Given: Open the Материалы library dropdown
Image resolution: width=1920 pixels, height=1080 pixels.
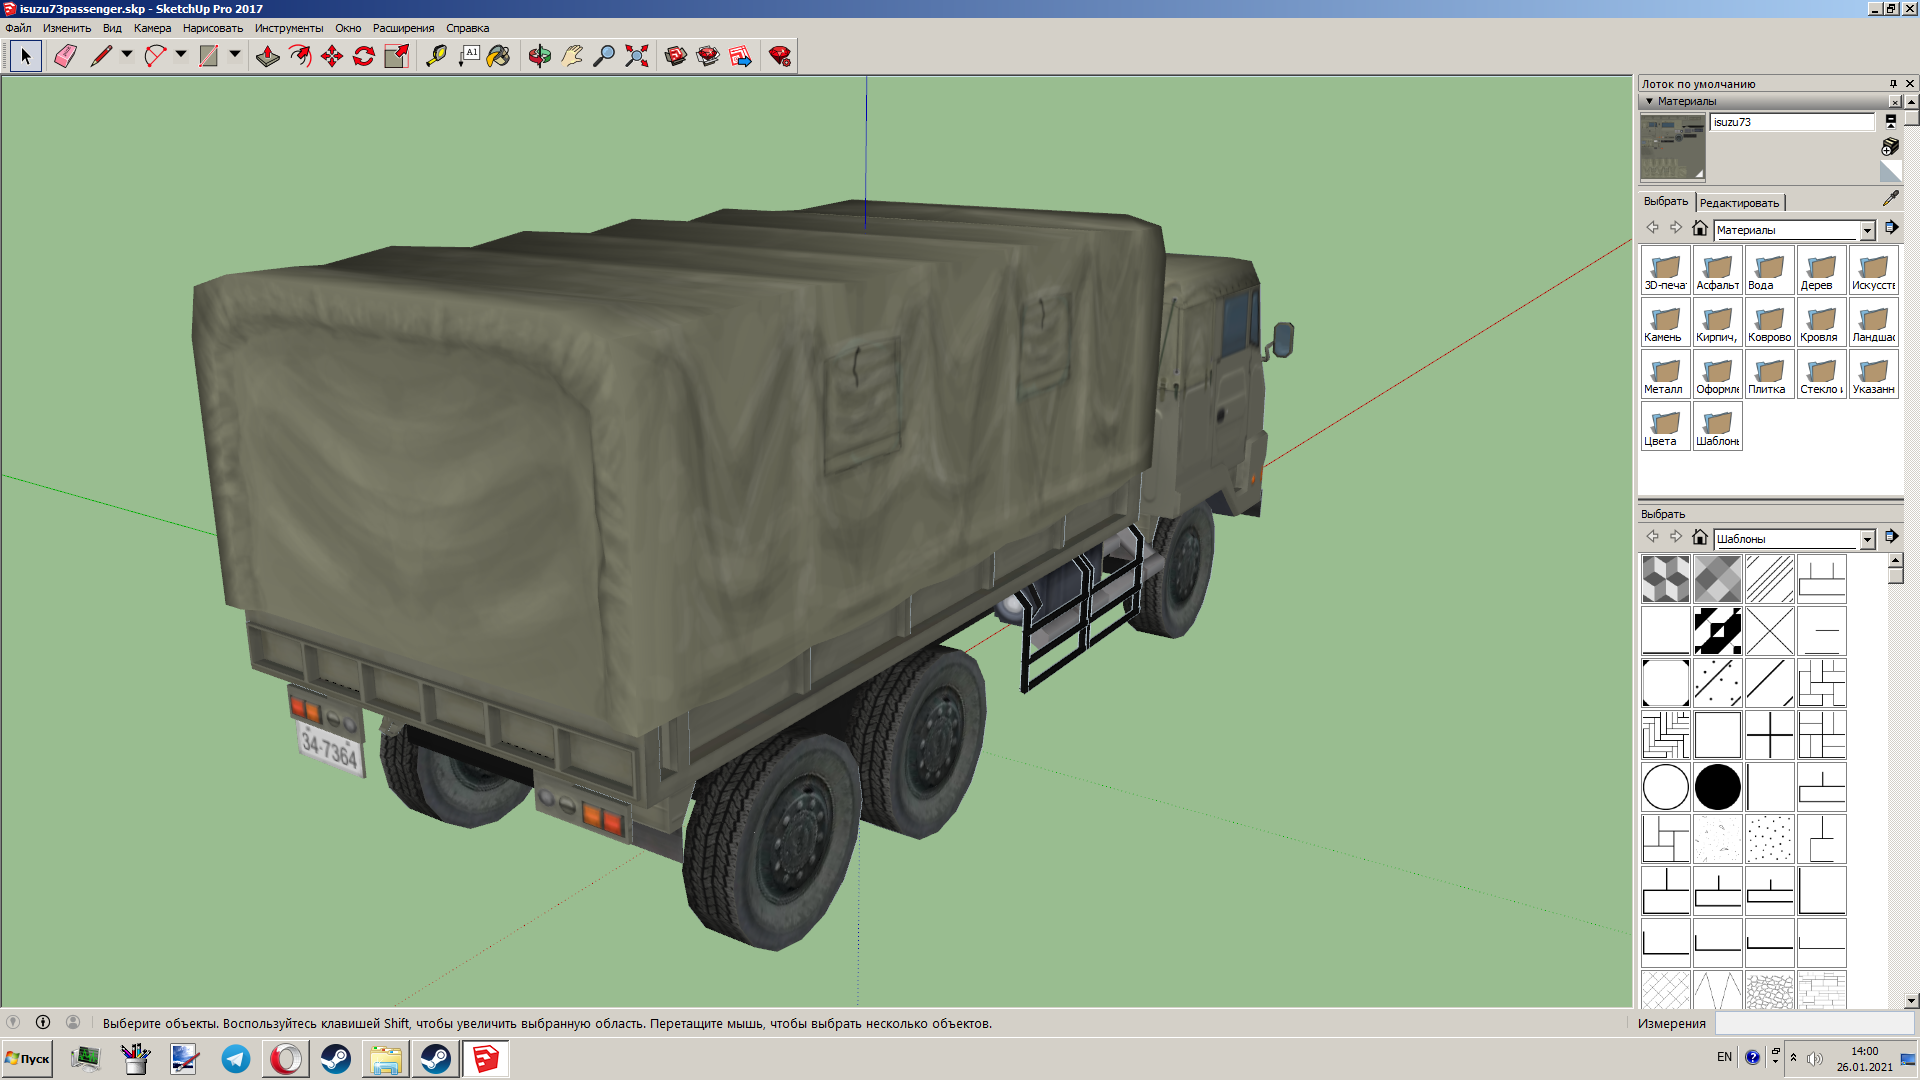Looking at the screenshot, I should pyautogui.click(x=1866, y=231).
